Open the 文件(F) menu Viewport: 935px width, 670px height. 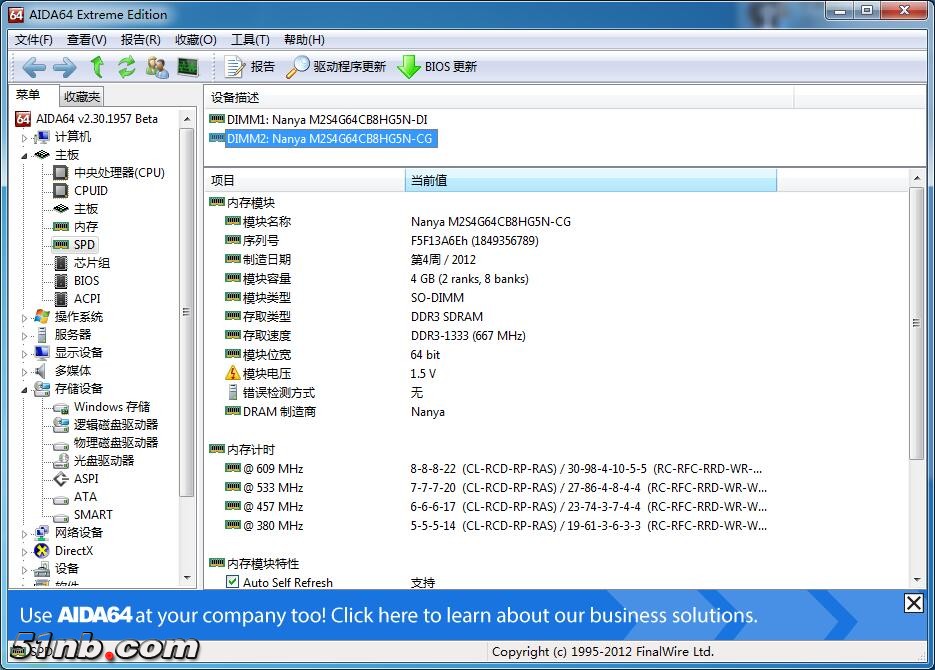pos(34,40)
